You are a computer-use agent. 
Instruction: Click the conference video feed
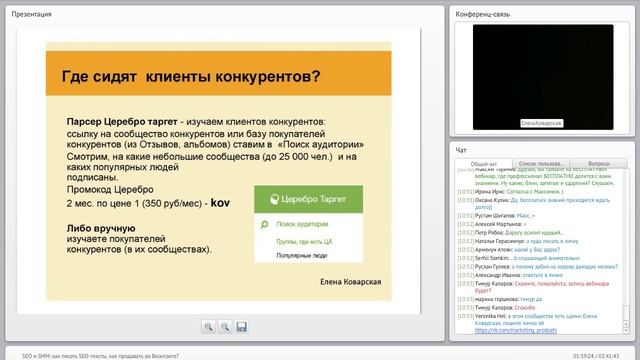click(543, 77)
